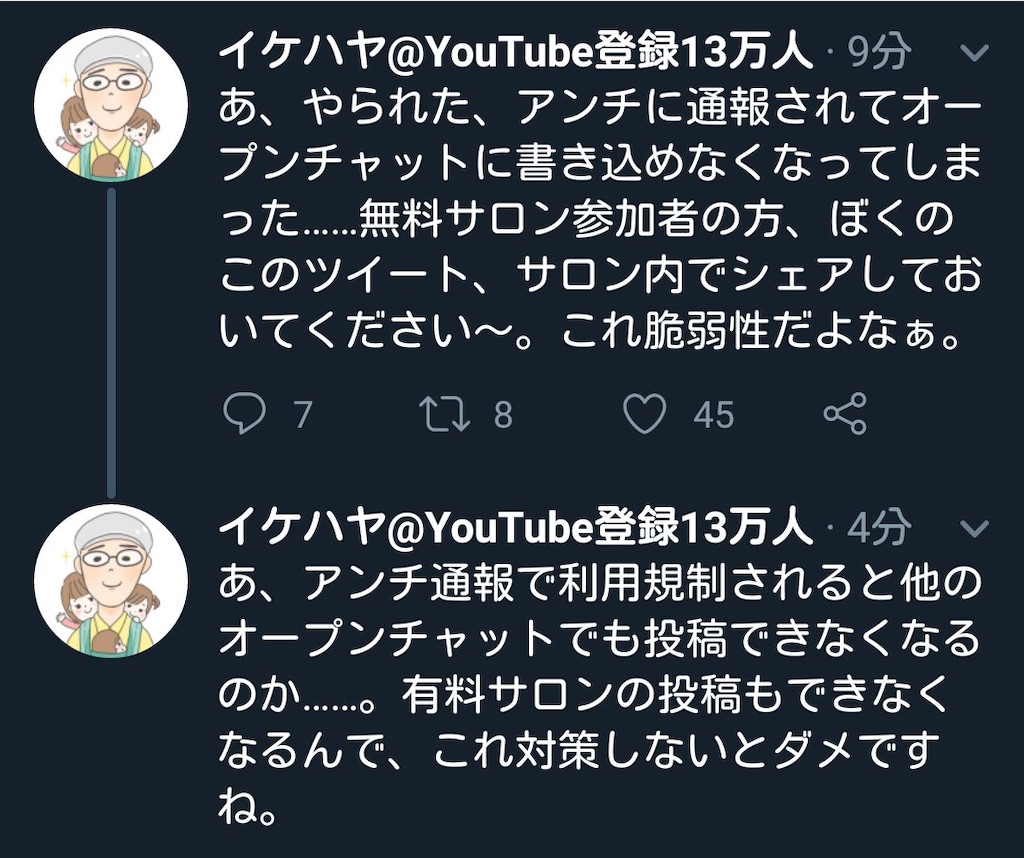Expand the chevron menu on the 9分 tweet
This screenshot has height=858, width=1024.
tap(973, 52)
